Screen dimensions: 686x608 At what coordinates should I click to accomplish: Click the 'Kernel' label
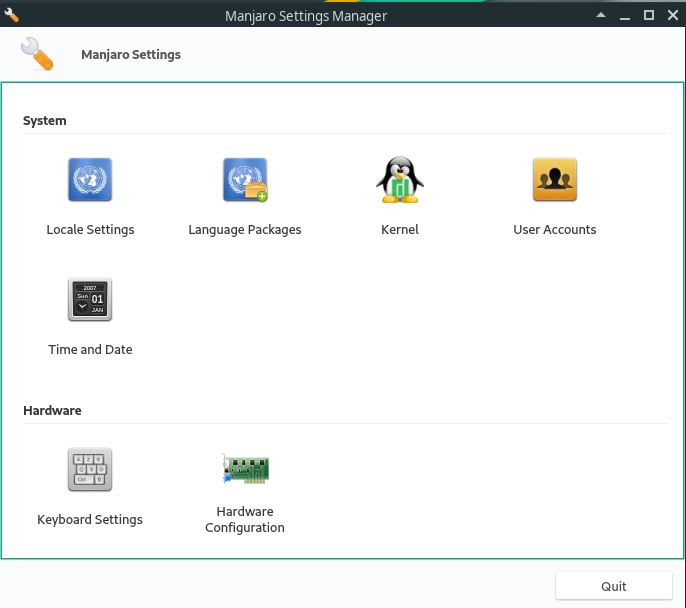(x=400, y=230)
